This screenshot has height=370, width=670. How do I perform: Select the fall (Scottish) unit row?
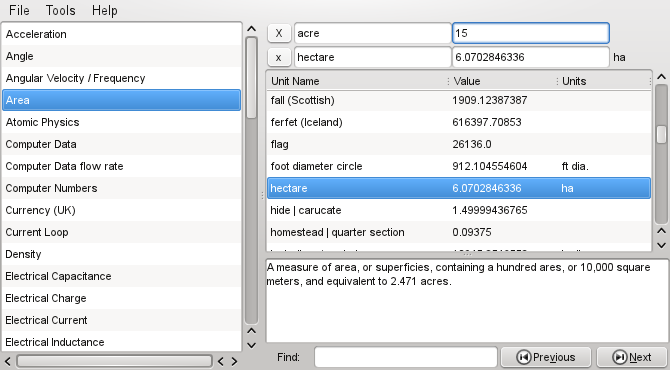[x=459, y=100]
